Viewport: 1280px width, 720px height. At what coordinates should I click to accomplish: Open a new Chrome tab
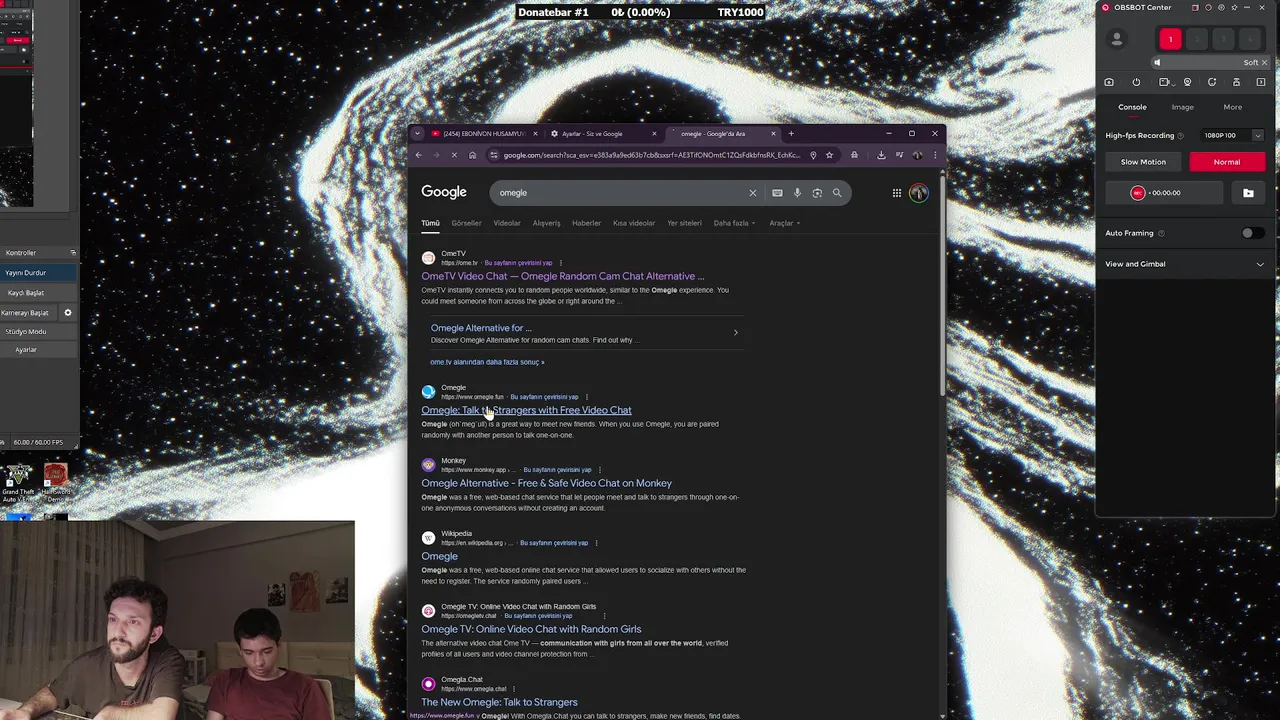click(x=791, y=133)
